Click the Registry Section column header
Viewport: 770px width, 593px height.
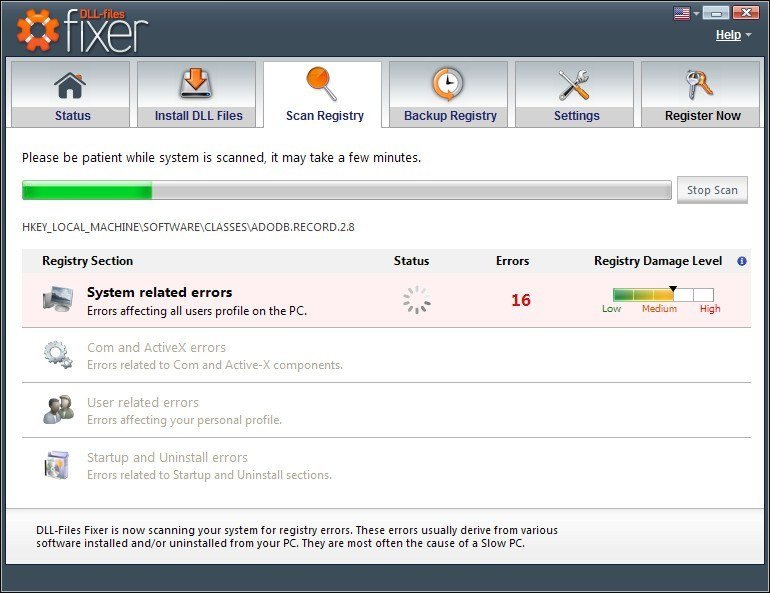pyautogui.click(x=87, y=261)
